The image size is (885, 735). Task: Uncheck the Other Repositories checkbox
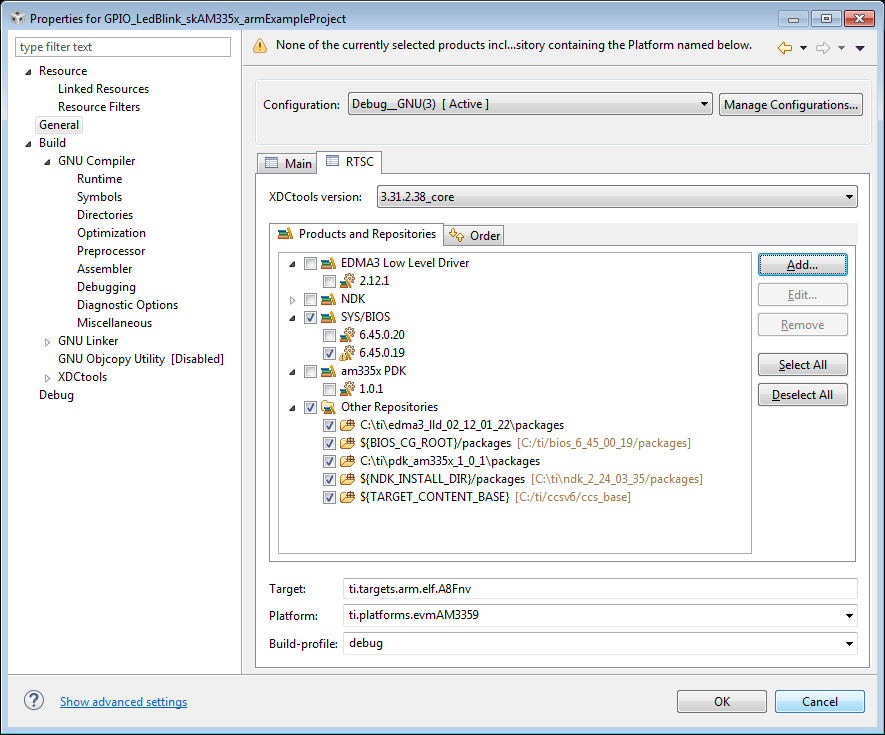tap(310, 408)
